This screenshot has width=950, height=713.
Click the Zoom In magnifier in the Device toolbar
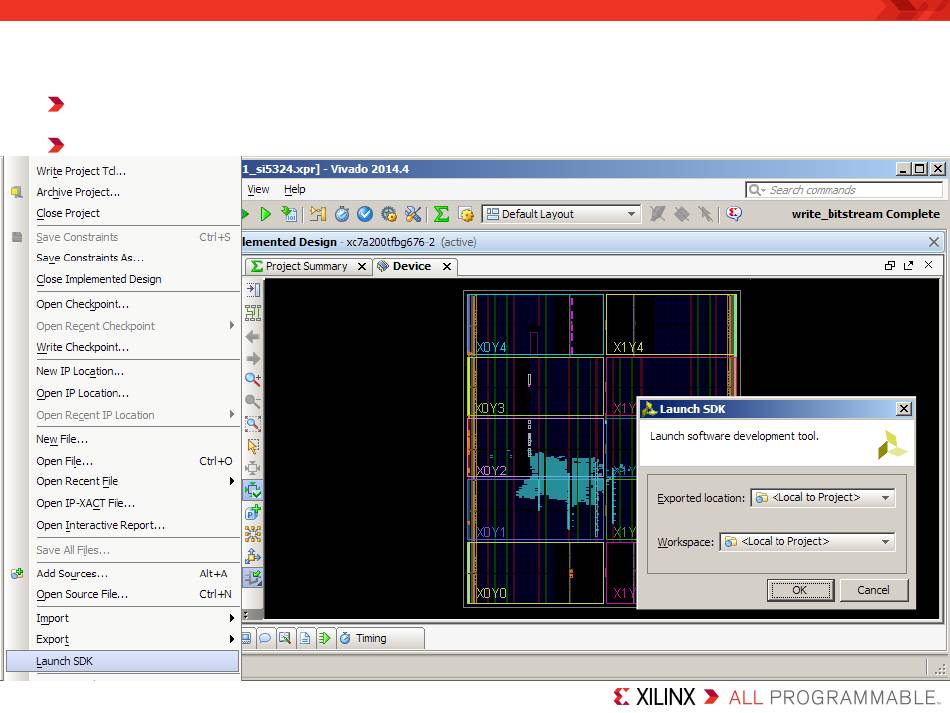point(253,380)
